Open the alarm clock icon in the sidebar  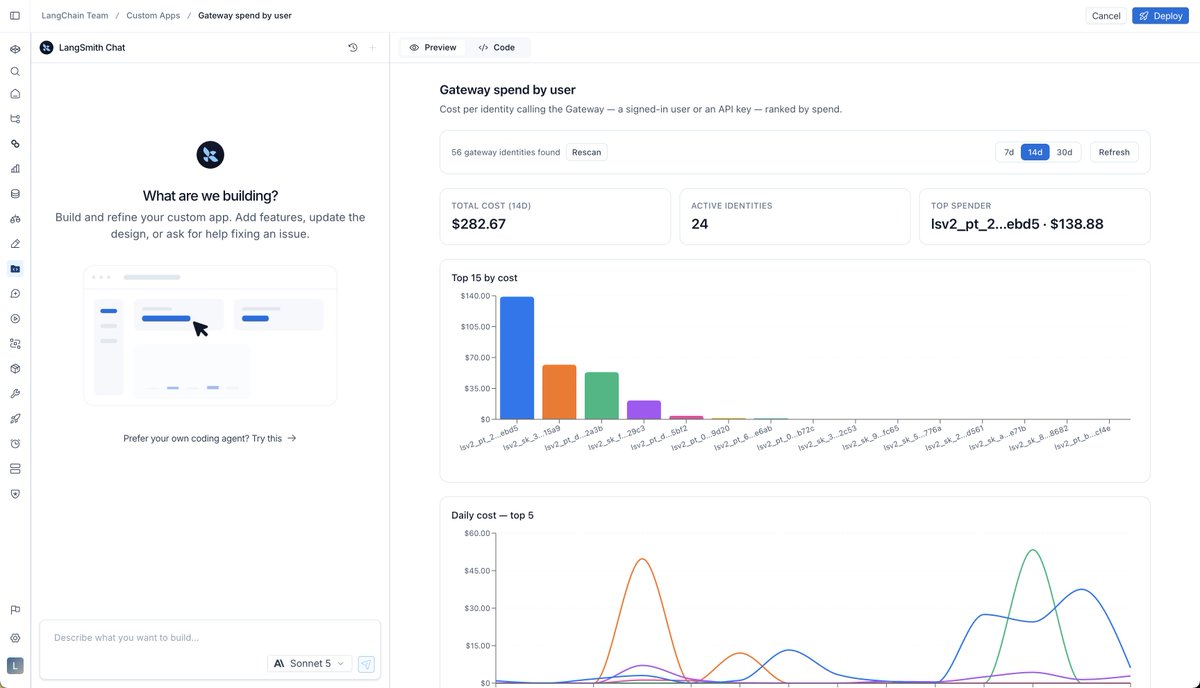pyautogui.click(x=15, y=444)
